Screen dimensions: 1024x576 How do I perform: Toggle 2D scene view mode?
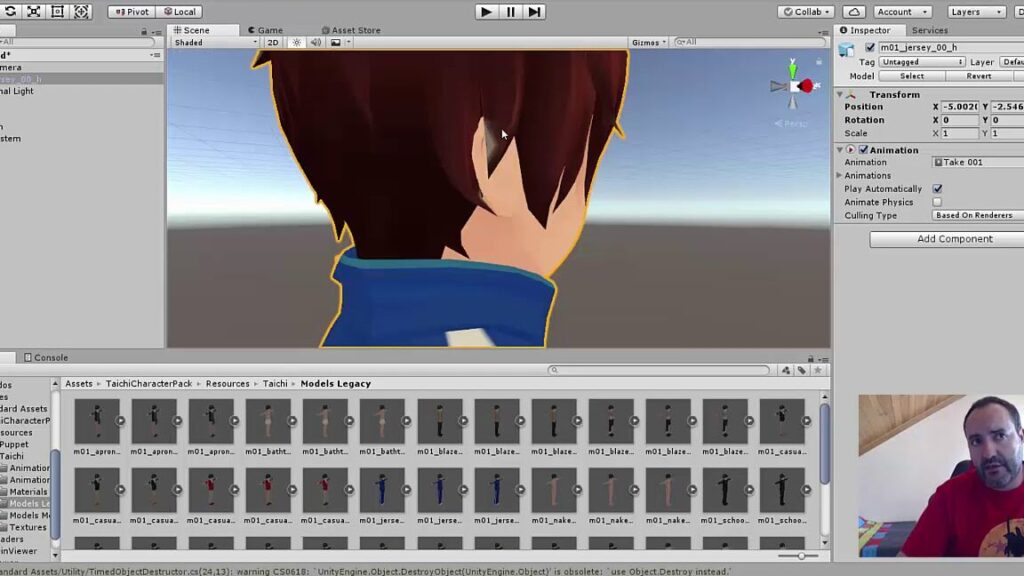(273, 42)
